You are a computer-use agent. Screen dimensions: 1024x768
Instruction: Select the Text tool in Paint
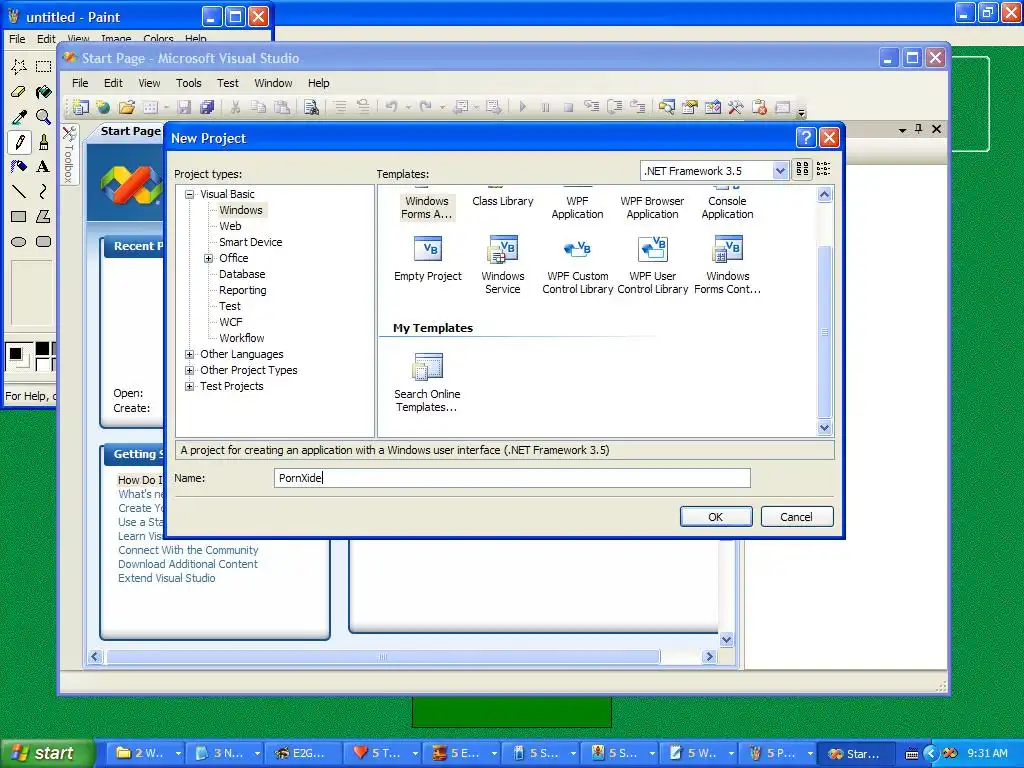click(44, 166)
